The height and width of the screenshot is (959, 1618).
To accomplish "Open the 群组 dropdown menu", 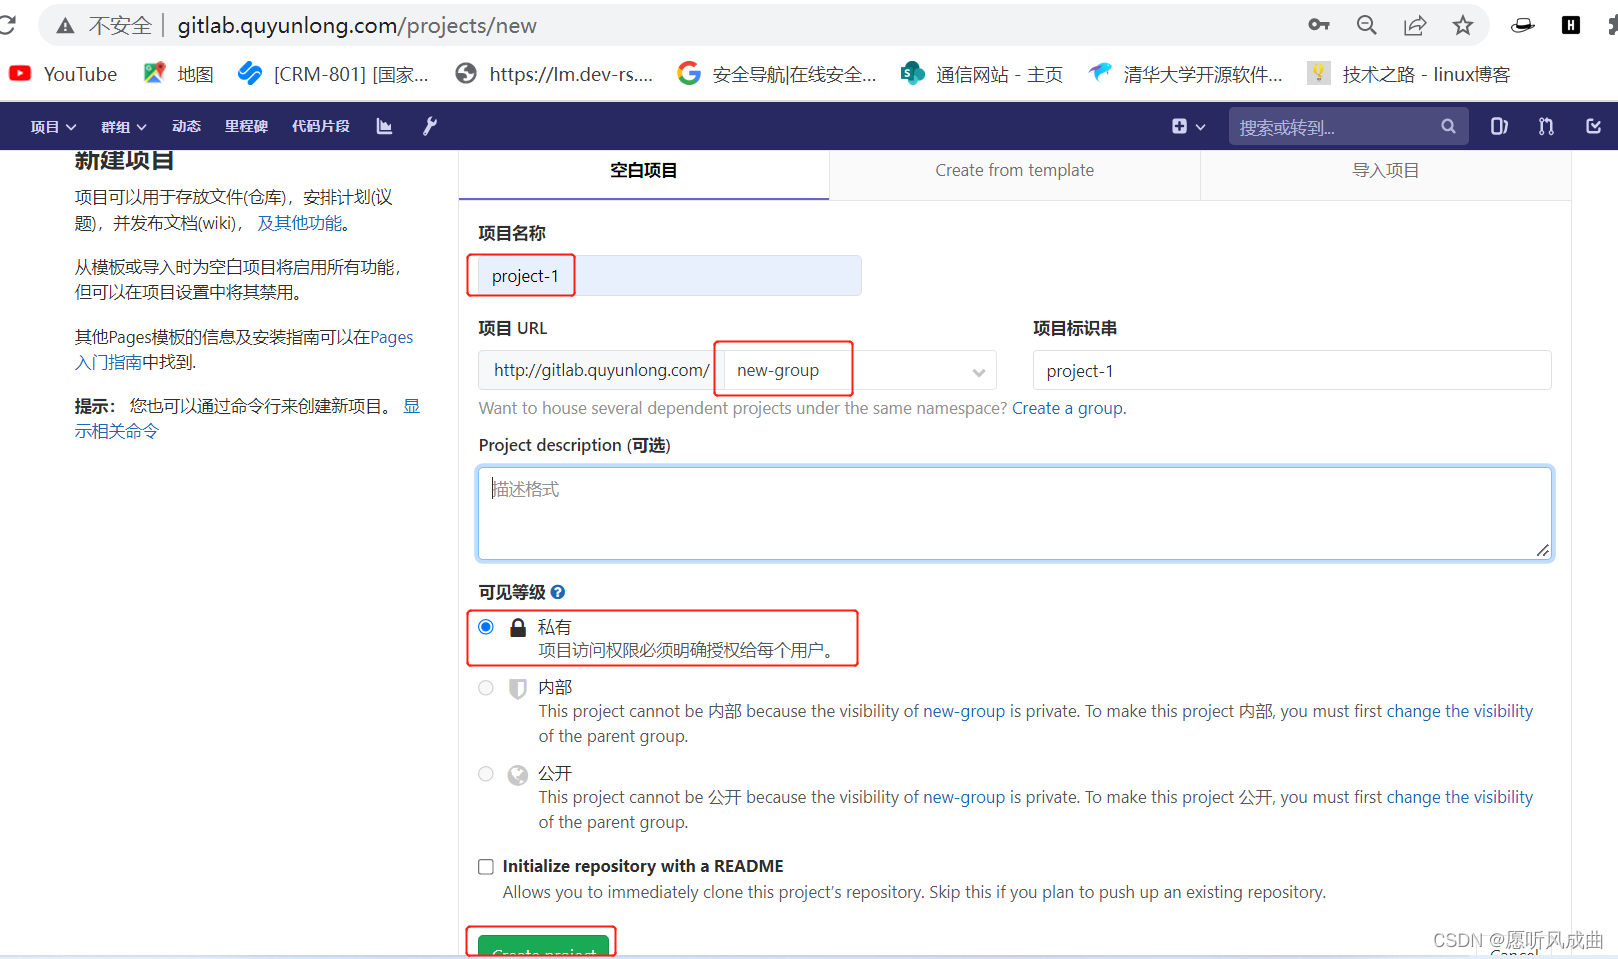I will (122, 126).
